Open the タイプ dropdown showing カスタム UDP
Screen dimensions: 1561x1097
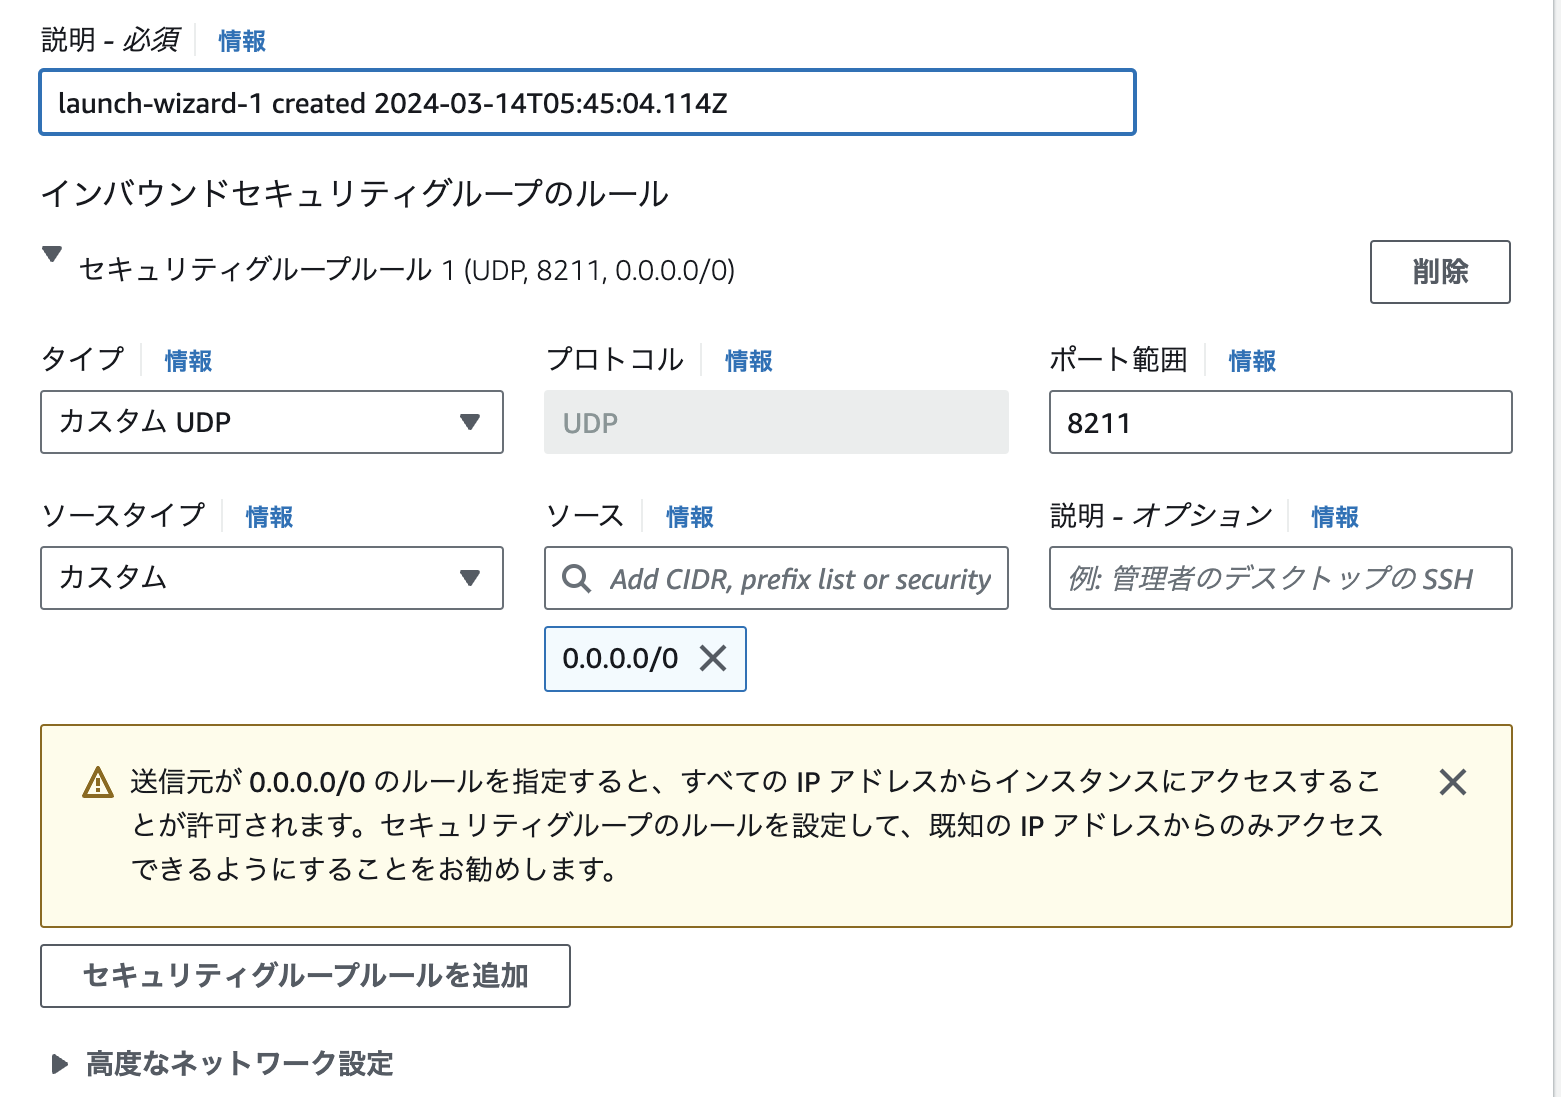271,422
